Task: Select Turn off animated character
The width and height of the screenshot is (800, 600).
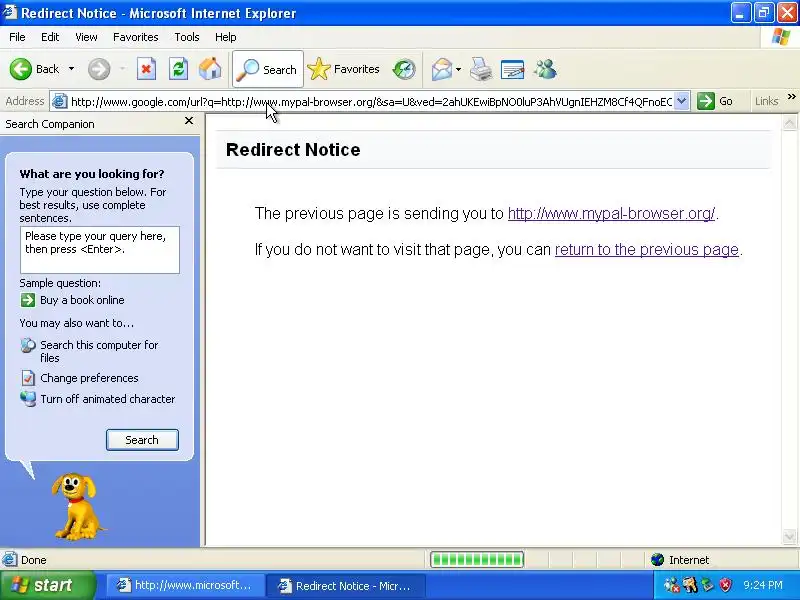Action: tap(108, 399)
